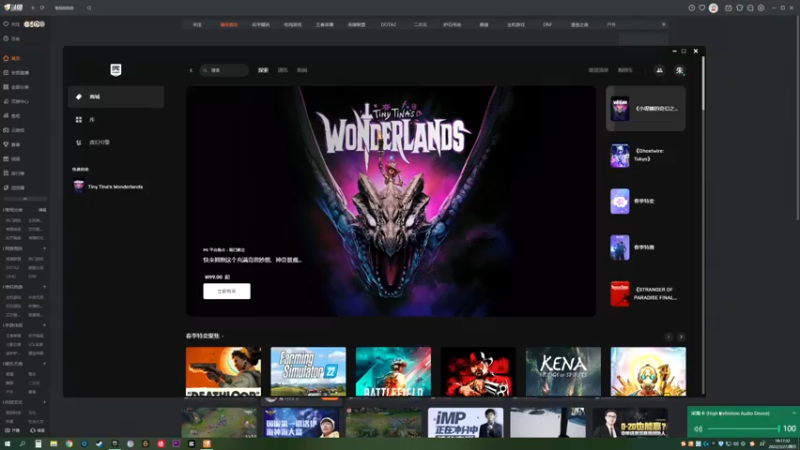This screenshot has height=450, width=800.
Task: Open skin shirt icon in Huya title bar
Action: [739, 8]
